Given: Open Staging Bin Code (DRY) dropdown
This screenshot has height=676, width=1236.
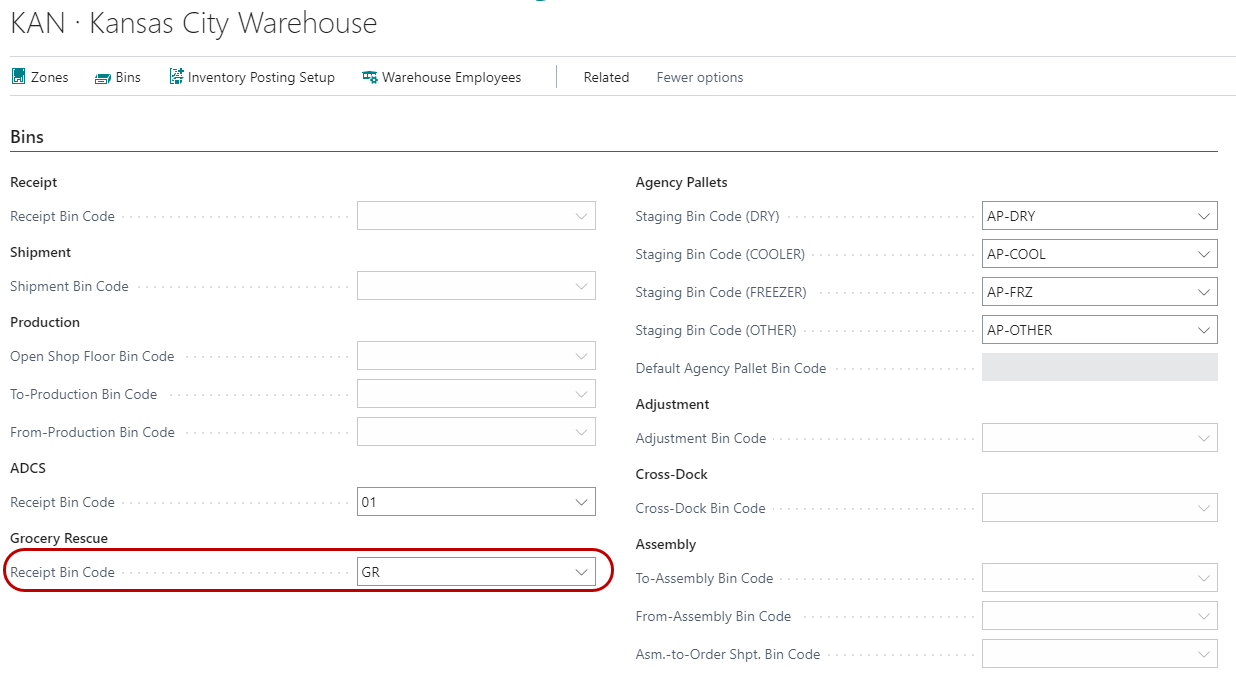Looking at the screenshot, I should click(1203, 216).
